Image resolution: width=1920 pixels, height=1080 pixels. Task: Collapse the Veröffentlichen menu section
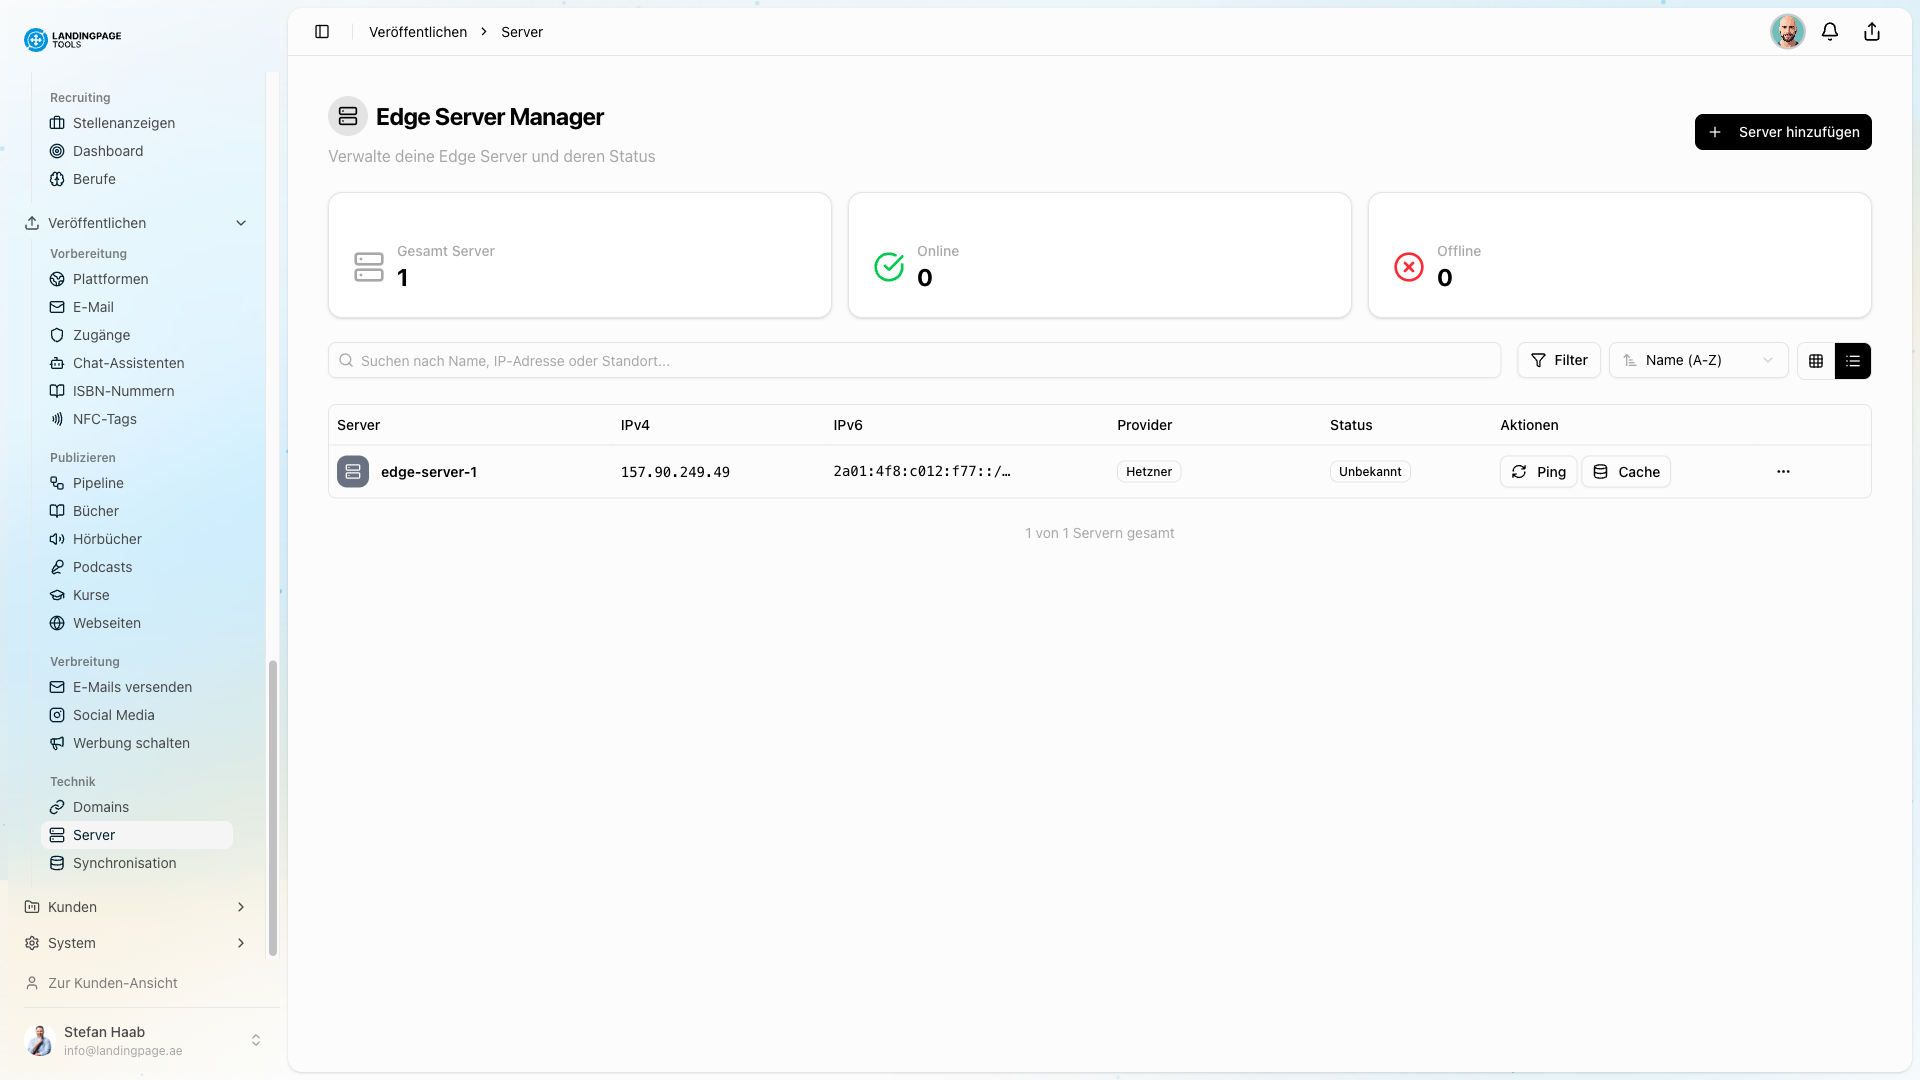click(240, 222)
